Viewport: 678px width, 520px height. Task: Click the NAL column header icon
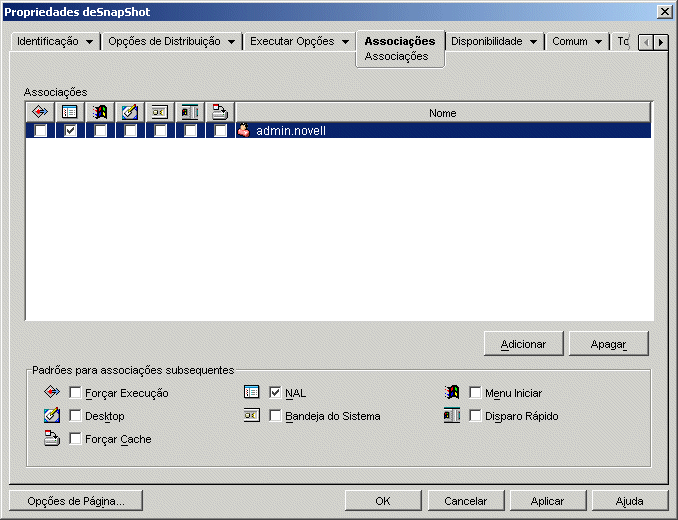click(70, 113)
